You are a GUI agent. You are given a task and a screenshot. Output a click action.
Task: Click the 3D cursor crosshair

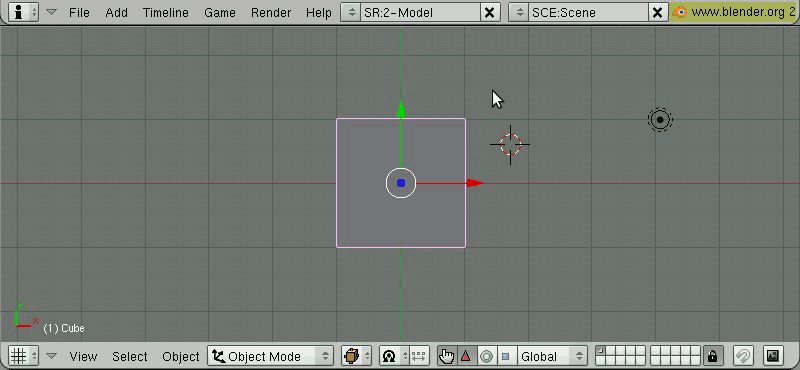pyautogui.click(x=510, y=145)
